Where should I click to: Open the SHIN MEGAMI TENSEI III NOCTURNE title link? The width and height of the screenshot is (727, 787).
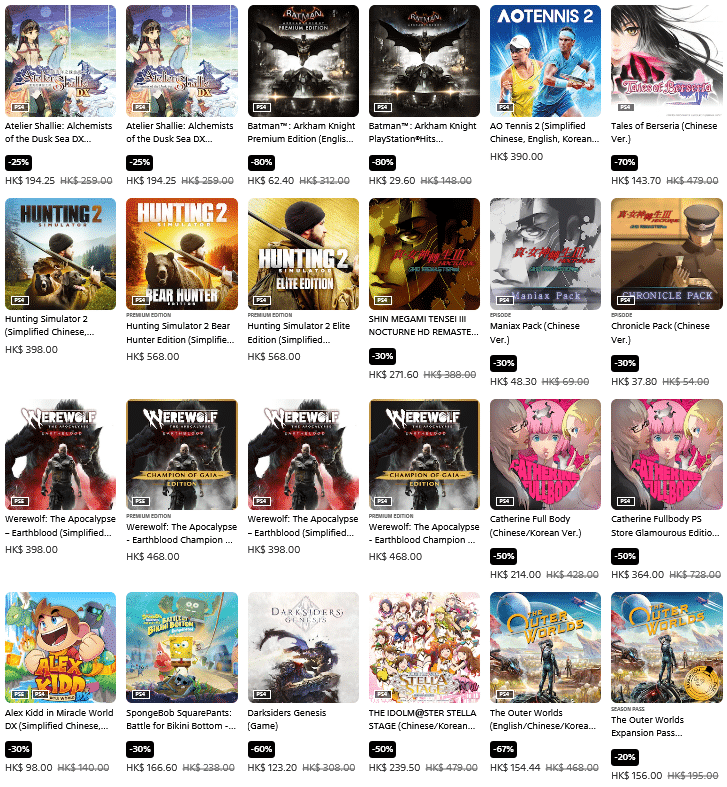click(423, 325)
